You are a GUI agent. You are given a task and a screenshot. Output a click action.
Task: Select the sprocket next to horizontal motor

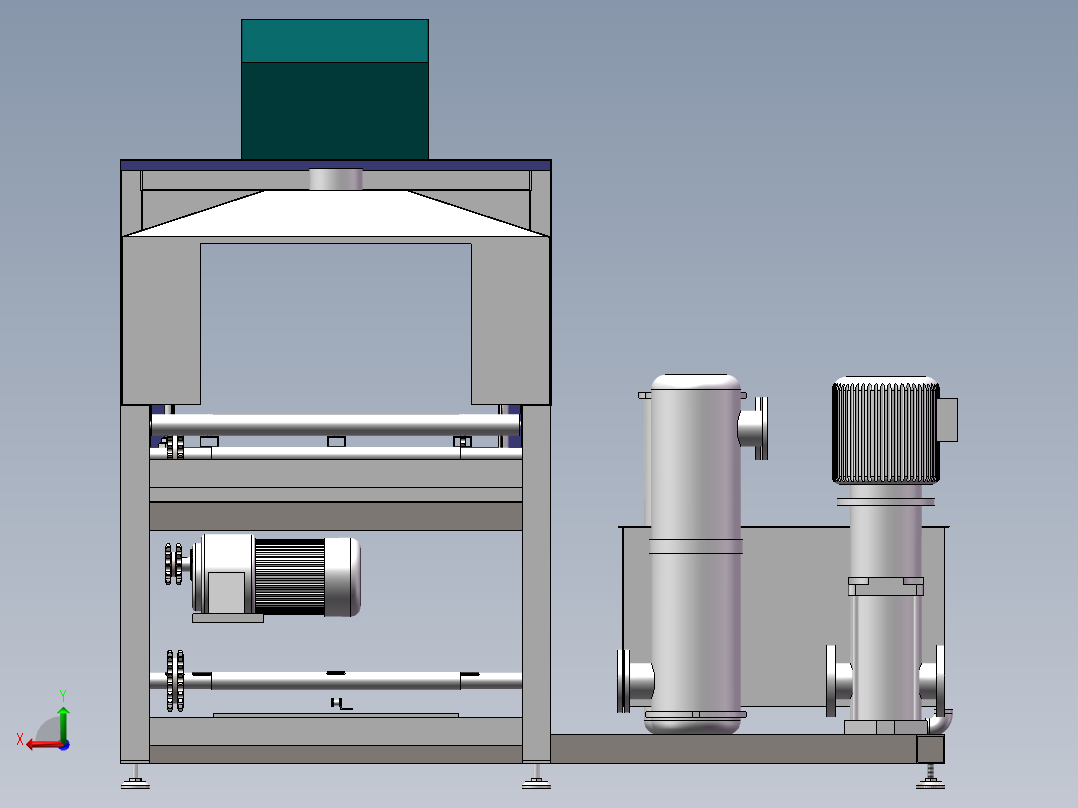[x=174, y=564]
